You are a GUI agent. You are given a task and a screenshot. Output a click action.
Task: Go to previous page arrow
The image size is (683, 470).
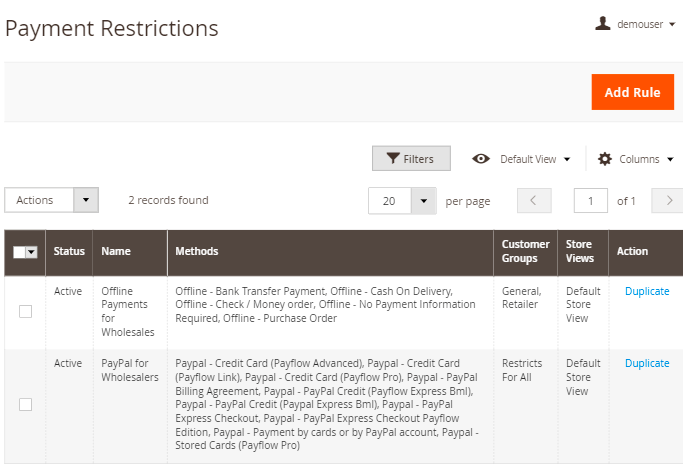(534, 201)
